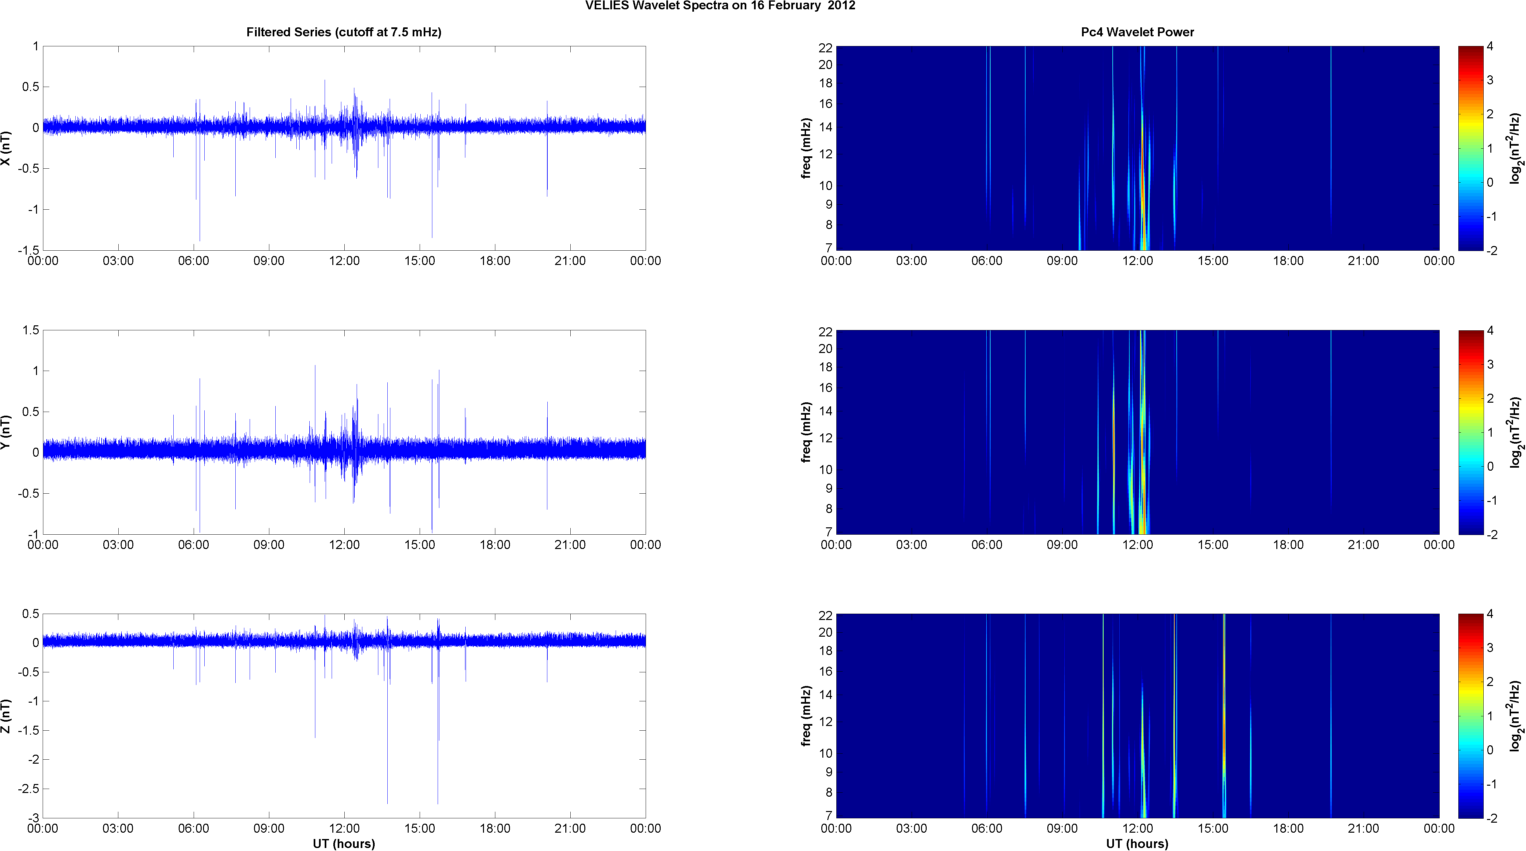Click the middle Y component wavelet spectrogram

pyautogui.click(x=1137, y=432)
